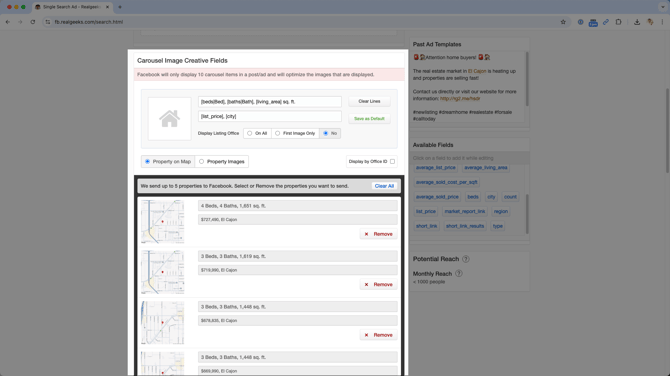The height and width of the screenshot is (376, 670).
Task: Click the first carousel line template input
Action: 270,102
